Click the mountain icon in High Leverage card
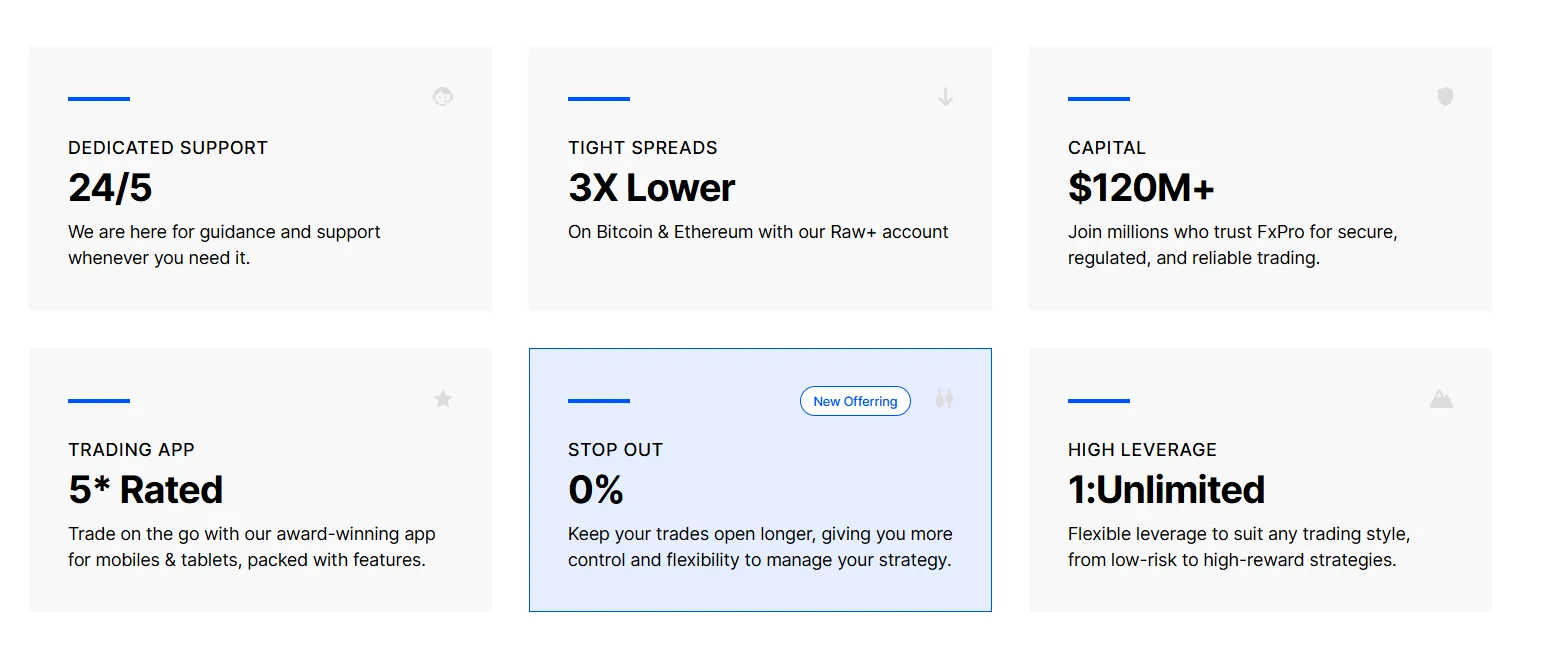The height and width of the screenshot is (646, 1546). pos(1441,399)
